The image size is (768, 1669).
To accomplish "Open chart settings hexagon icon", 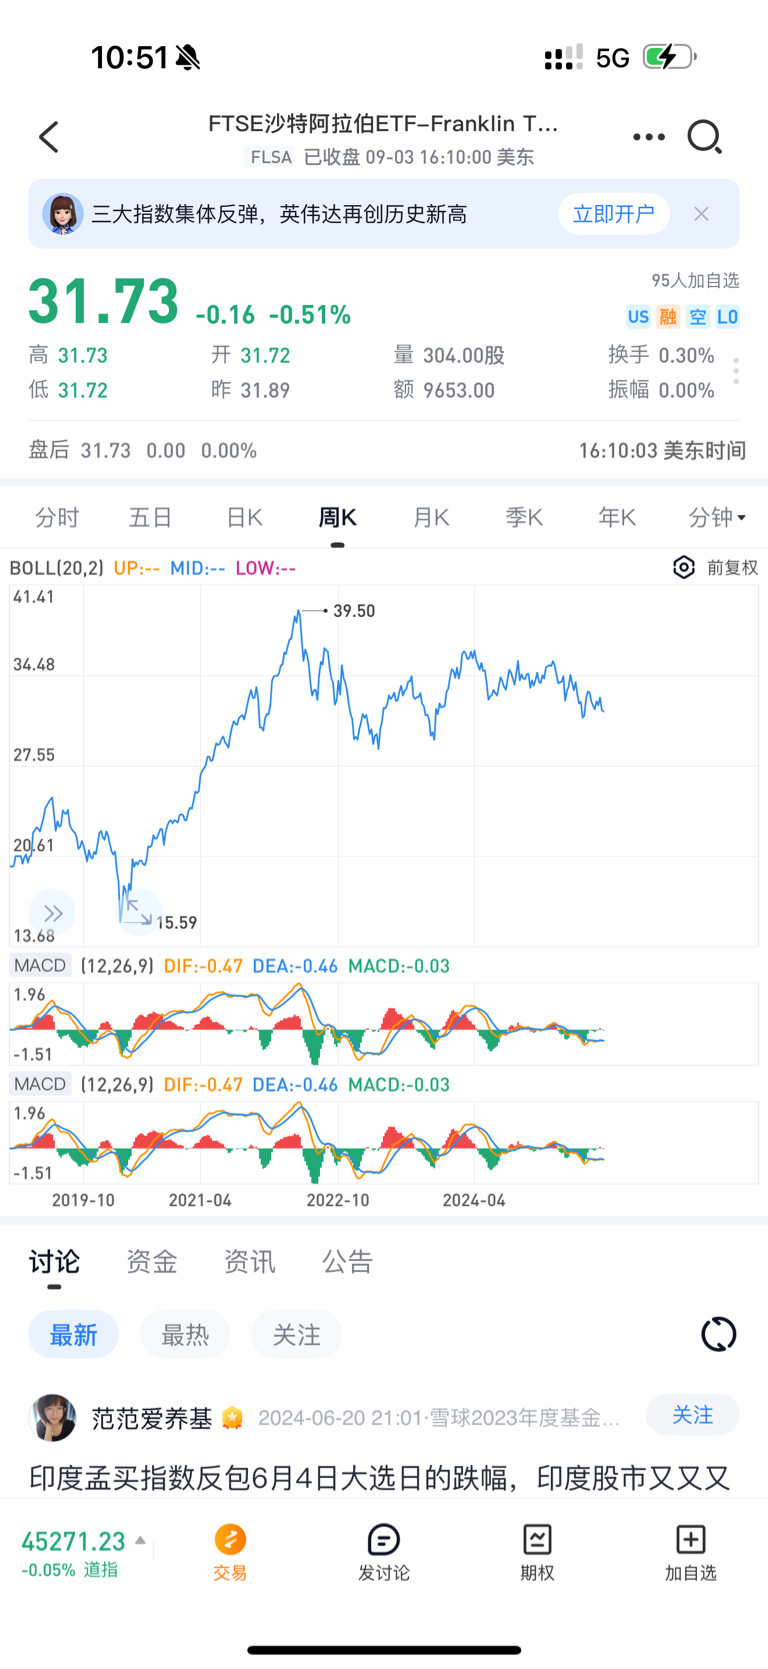I will click(684, 568).
